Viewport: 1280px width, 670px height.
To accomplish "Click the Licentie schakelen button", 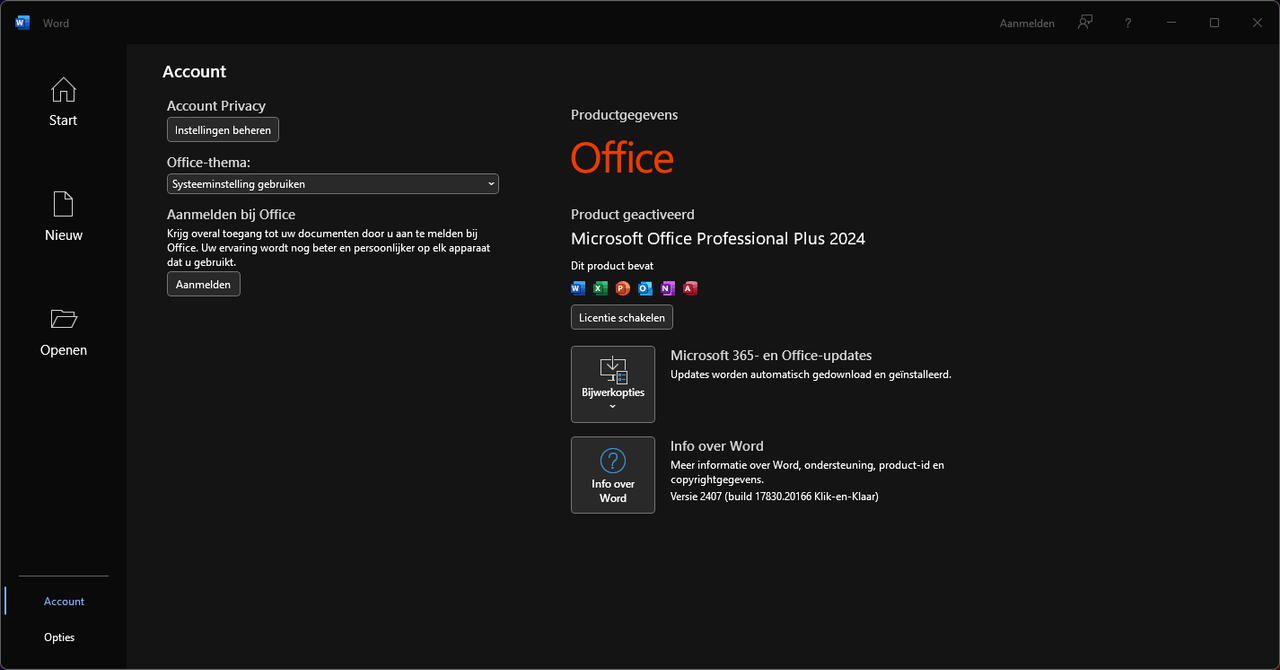I will pos(622,317).
